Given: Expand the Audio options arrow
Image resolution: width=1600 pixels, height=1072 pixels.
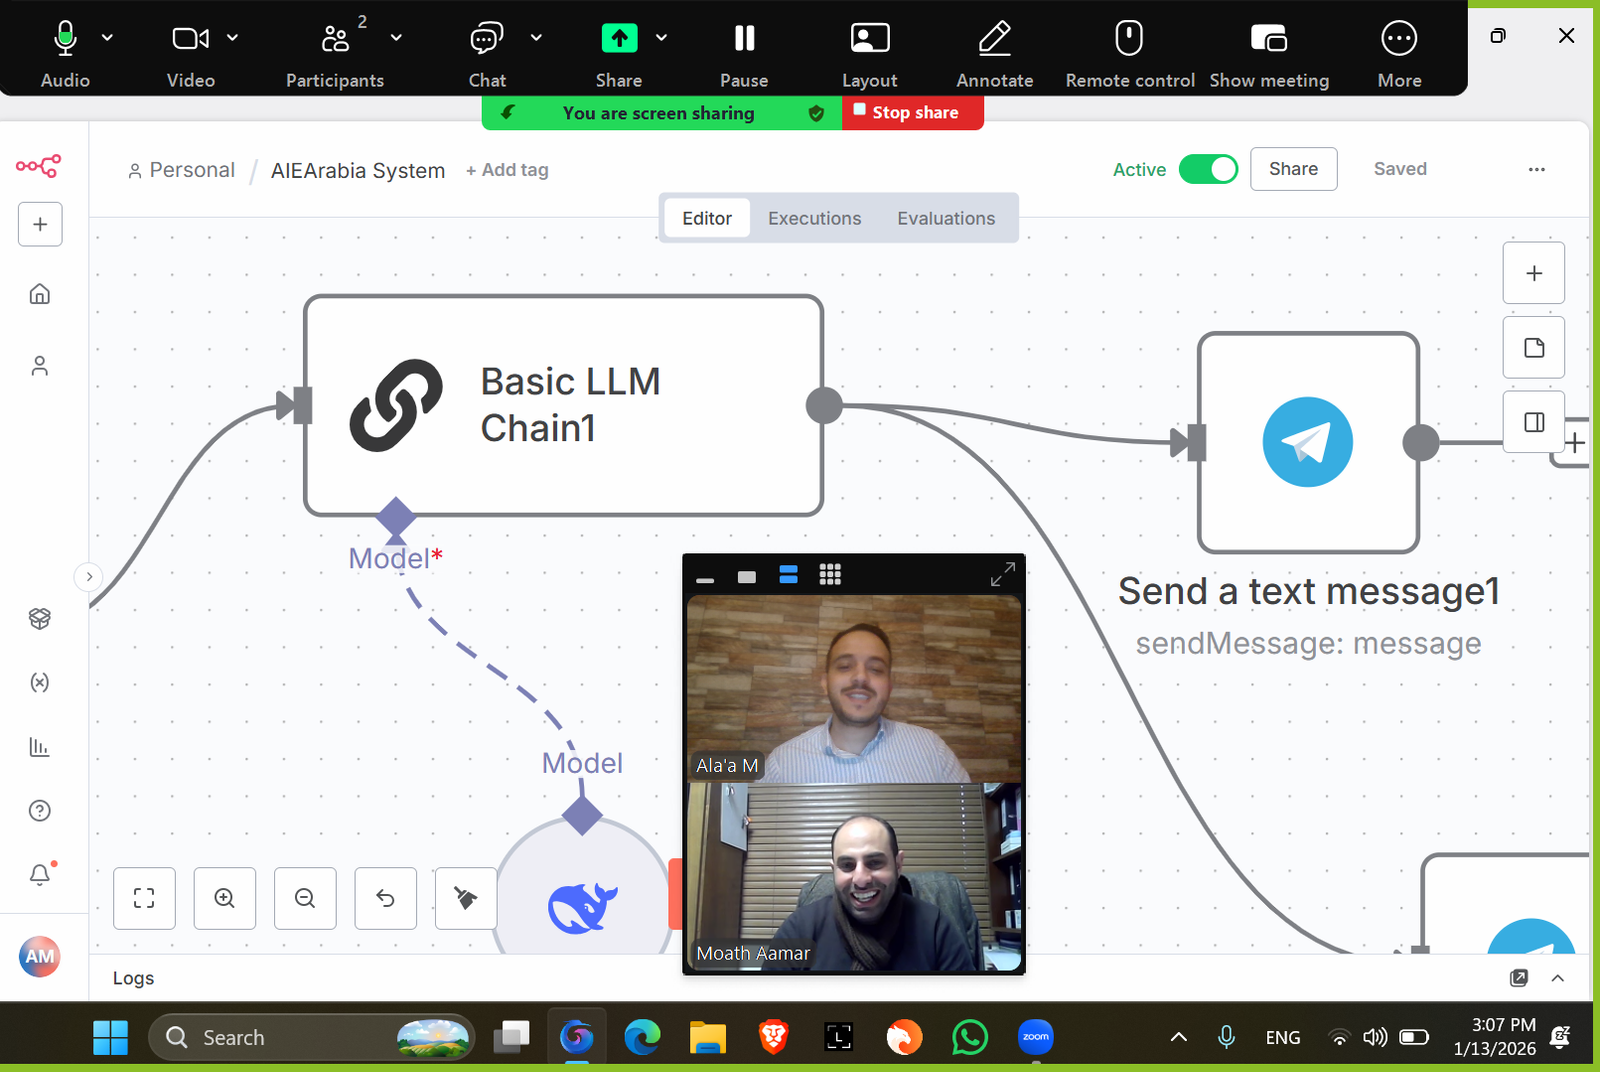Looking at the screenshot, I should (107, 38).
